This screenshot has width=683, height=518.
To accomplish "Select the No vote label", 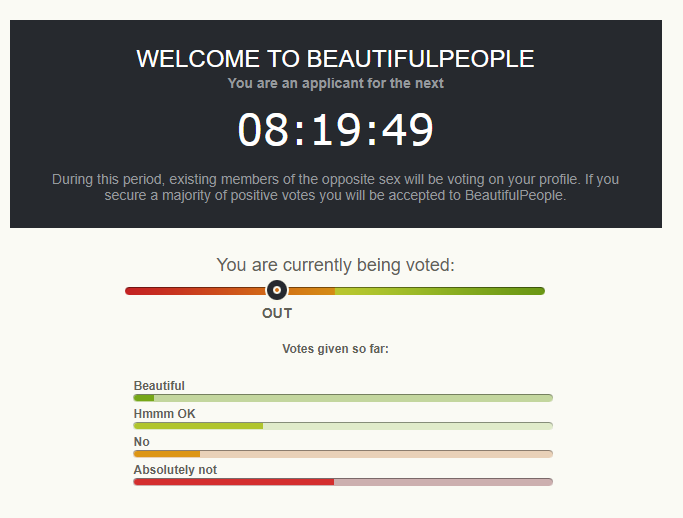I will 142,442.
